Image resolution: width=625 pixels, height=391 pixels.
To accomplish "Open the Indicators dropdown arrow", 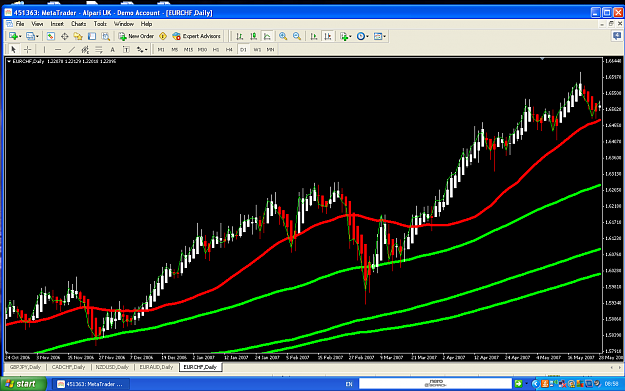I will pos(350,36).
